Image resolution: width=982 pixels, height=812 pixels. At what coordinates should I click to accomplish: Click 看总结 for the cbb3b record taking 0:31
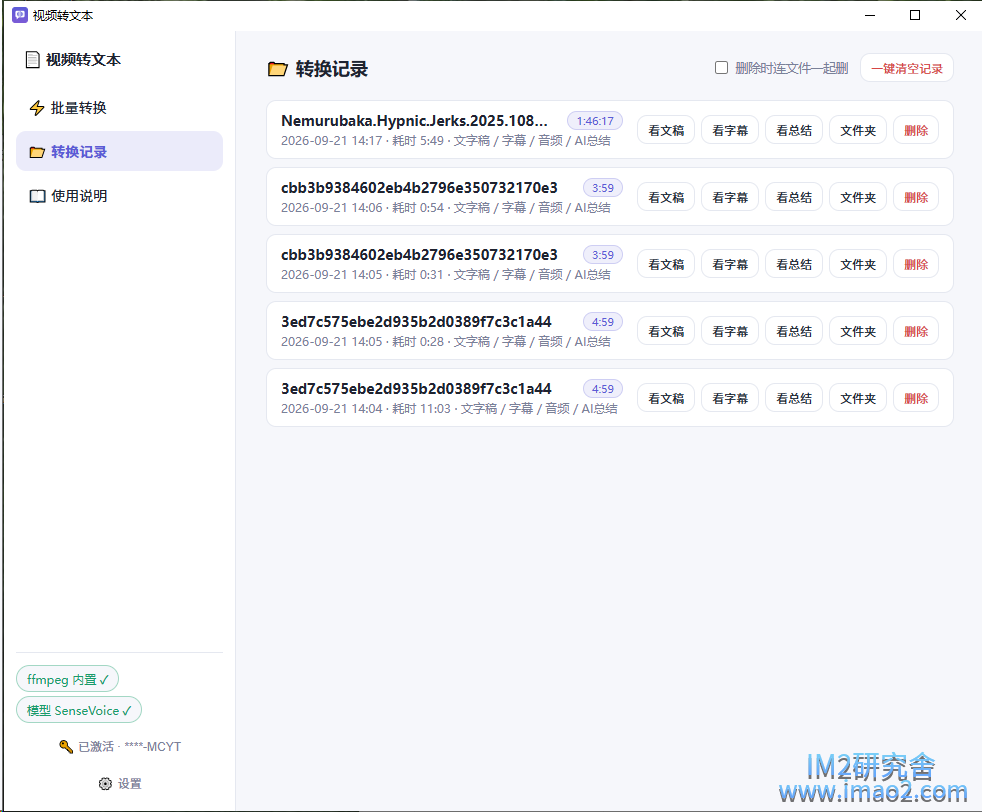click(793, 264)
